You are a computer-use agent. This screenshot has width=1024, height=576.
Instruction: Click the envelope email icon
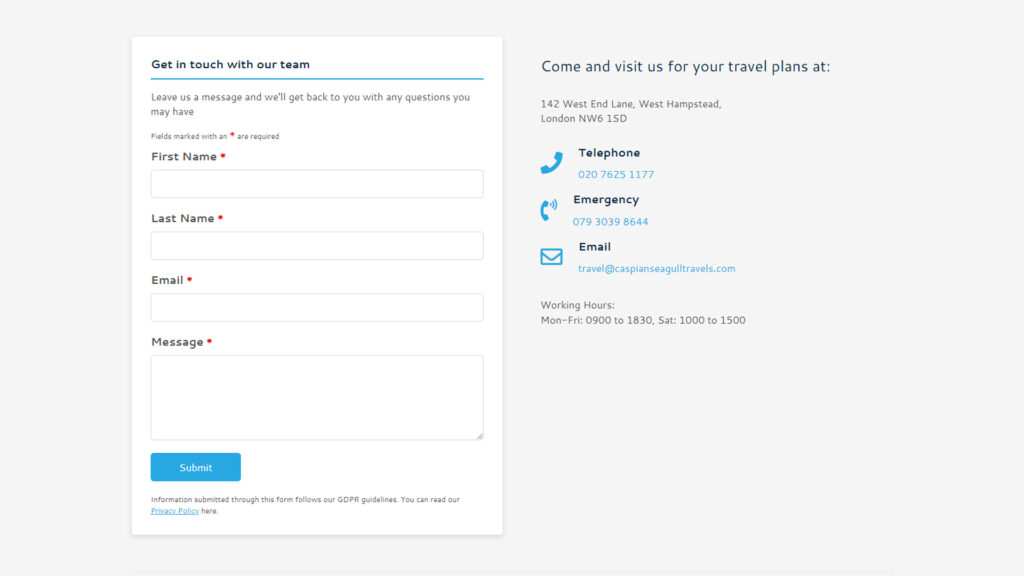[551, 257]
